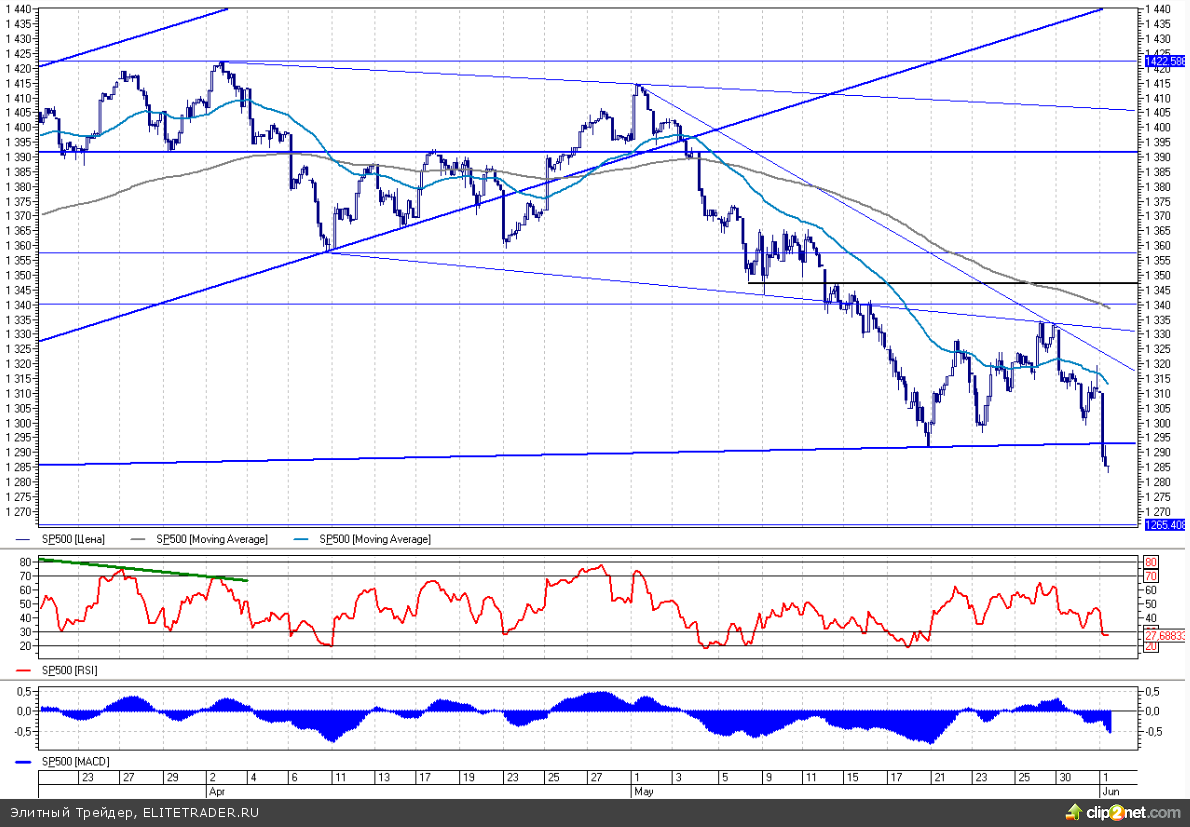Viewport: 1190px width, 827px height.
Task: Select the SP500 [Цена] legend entry
Action: pyautogui.click(x=70, y=539)
